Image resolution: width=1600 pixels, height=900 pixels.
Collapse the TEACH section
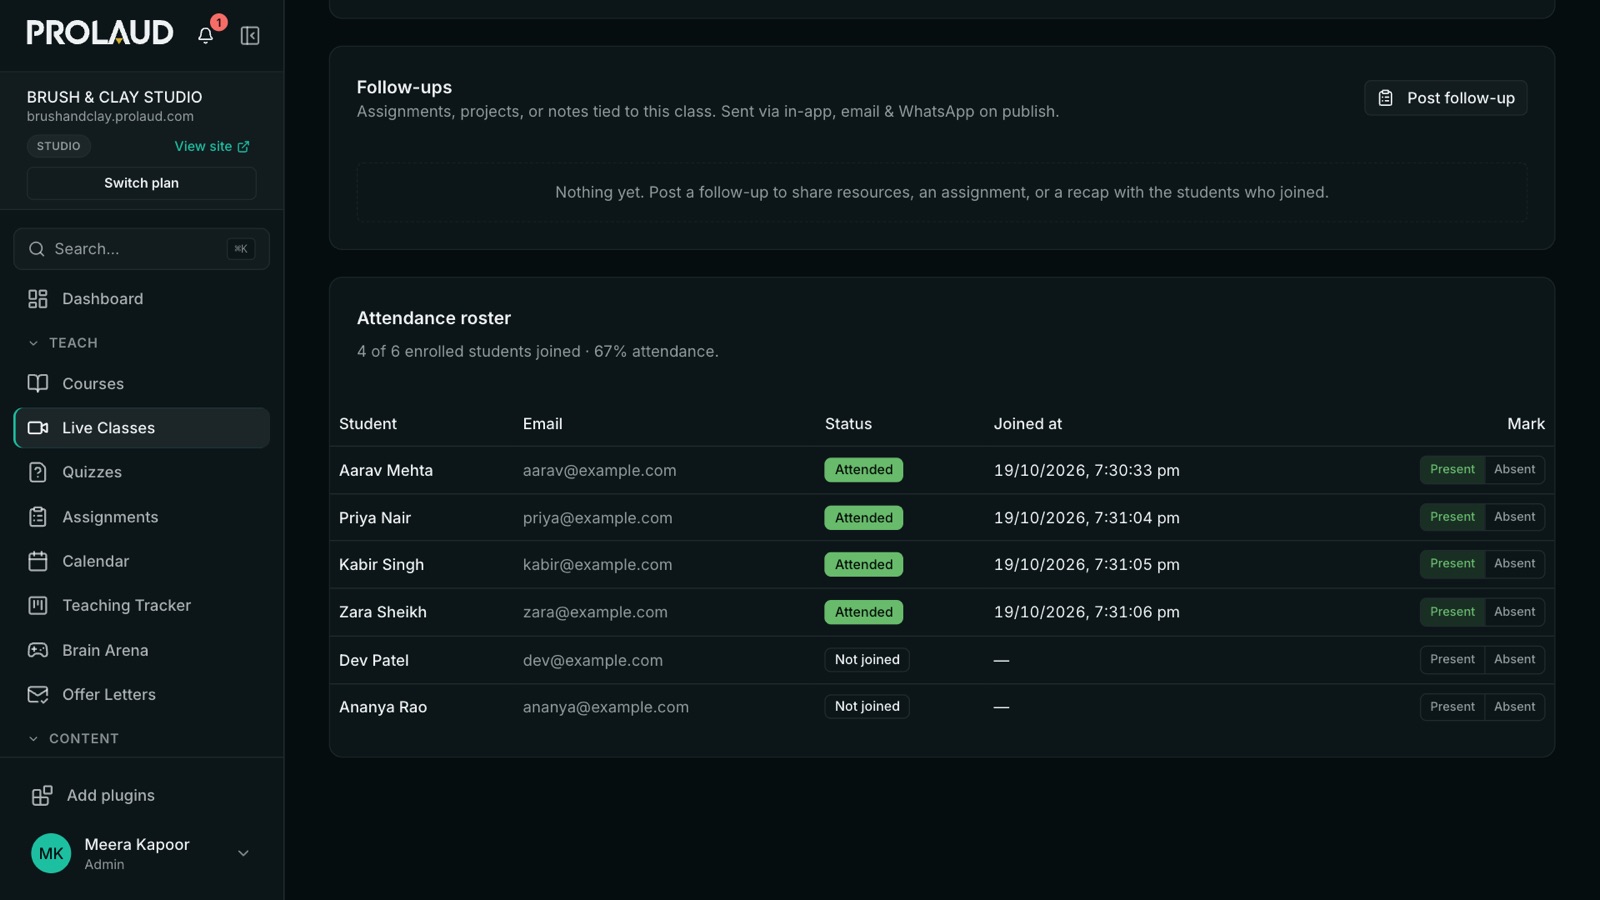coord(62,343)
